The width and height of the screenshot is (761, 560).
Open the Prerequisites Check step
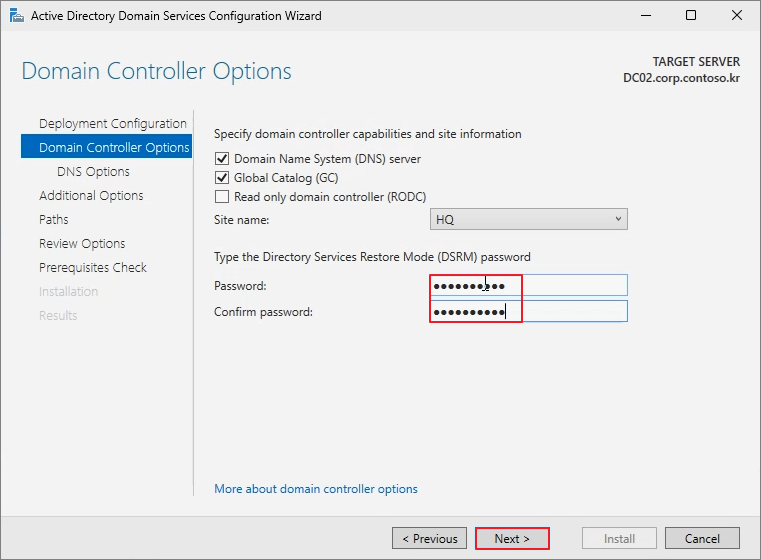93,267
